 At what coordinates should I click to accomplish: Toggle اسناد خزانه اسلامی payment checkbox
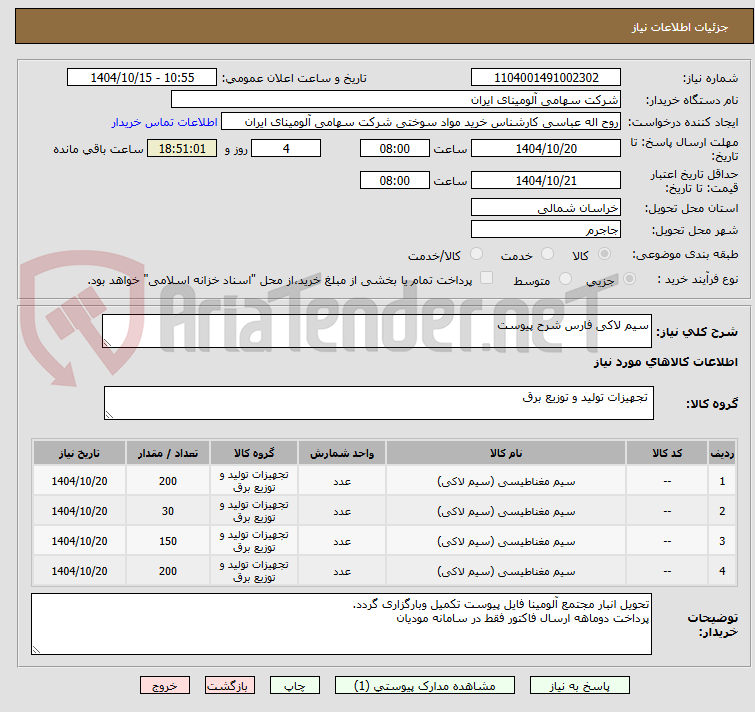487,278
